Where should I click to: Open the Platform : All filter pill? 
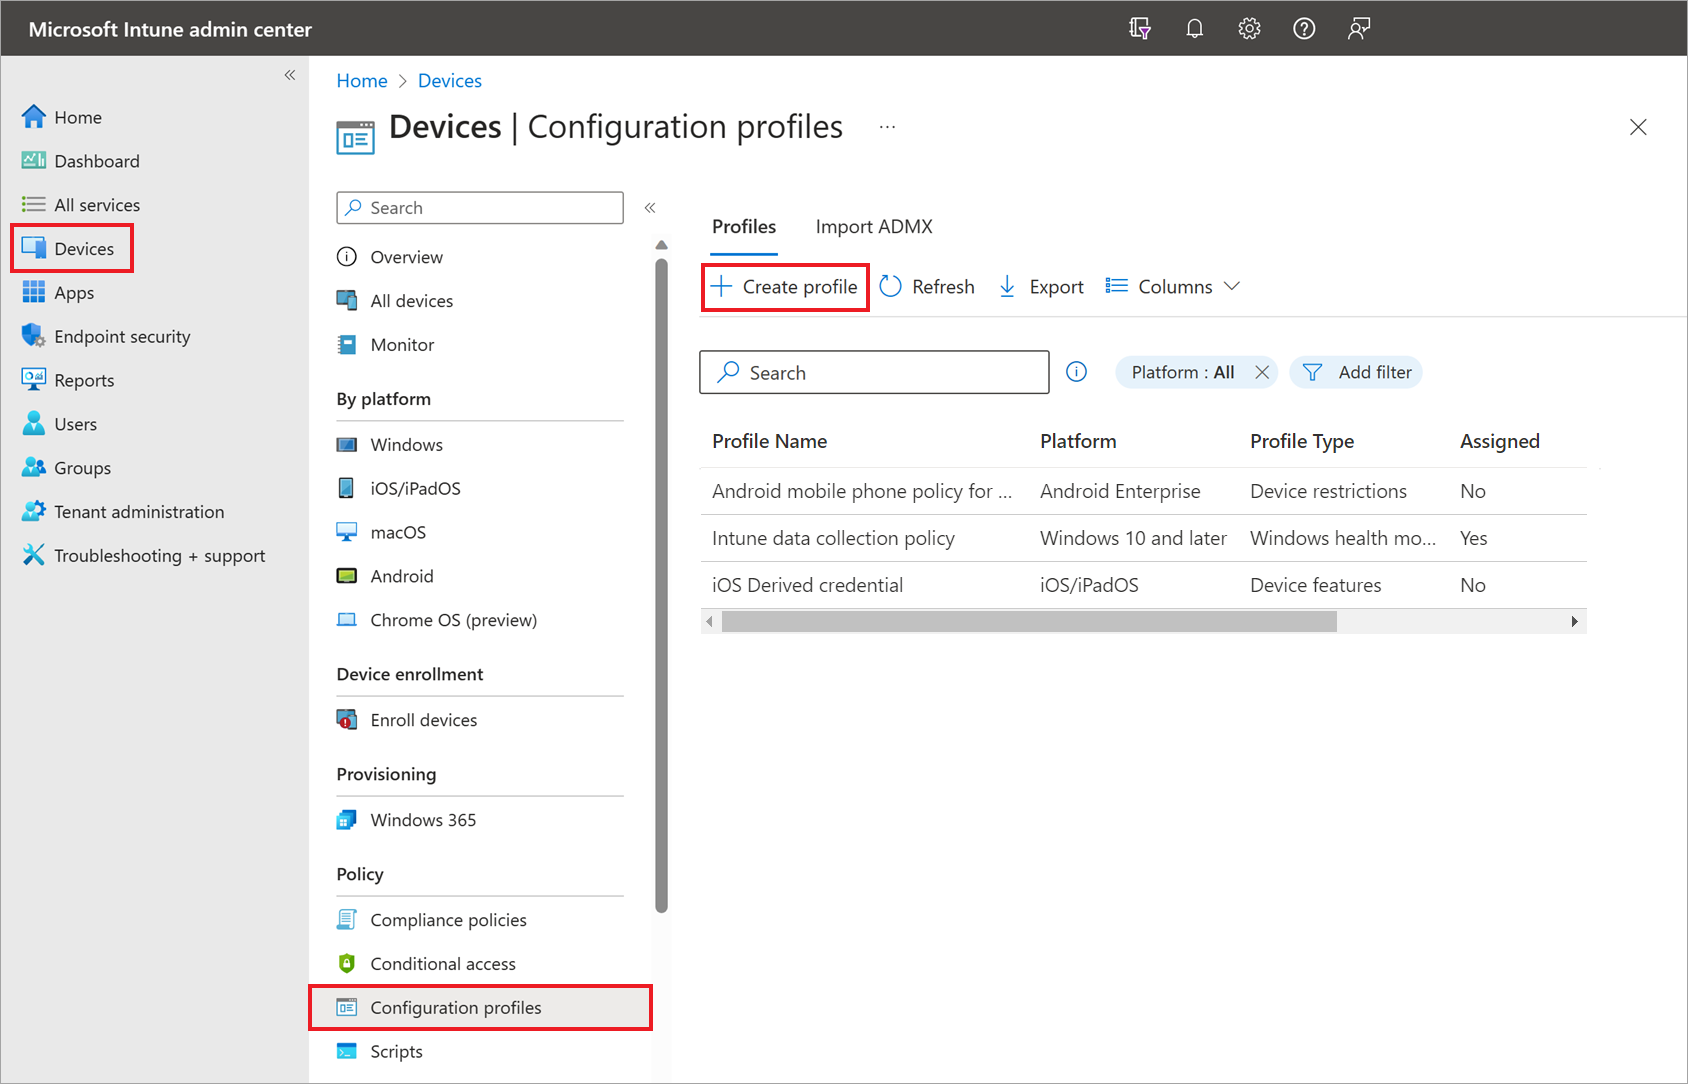pos(1183,373)
